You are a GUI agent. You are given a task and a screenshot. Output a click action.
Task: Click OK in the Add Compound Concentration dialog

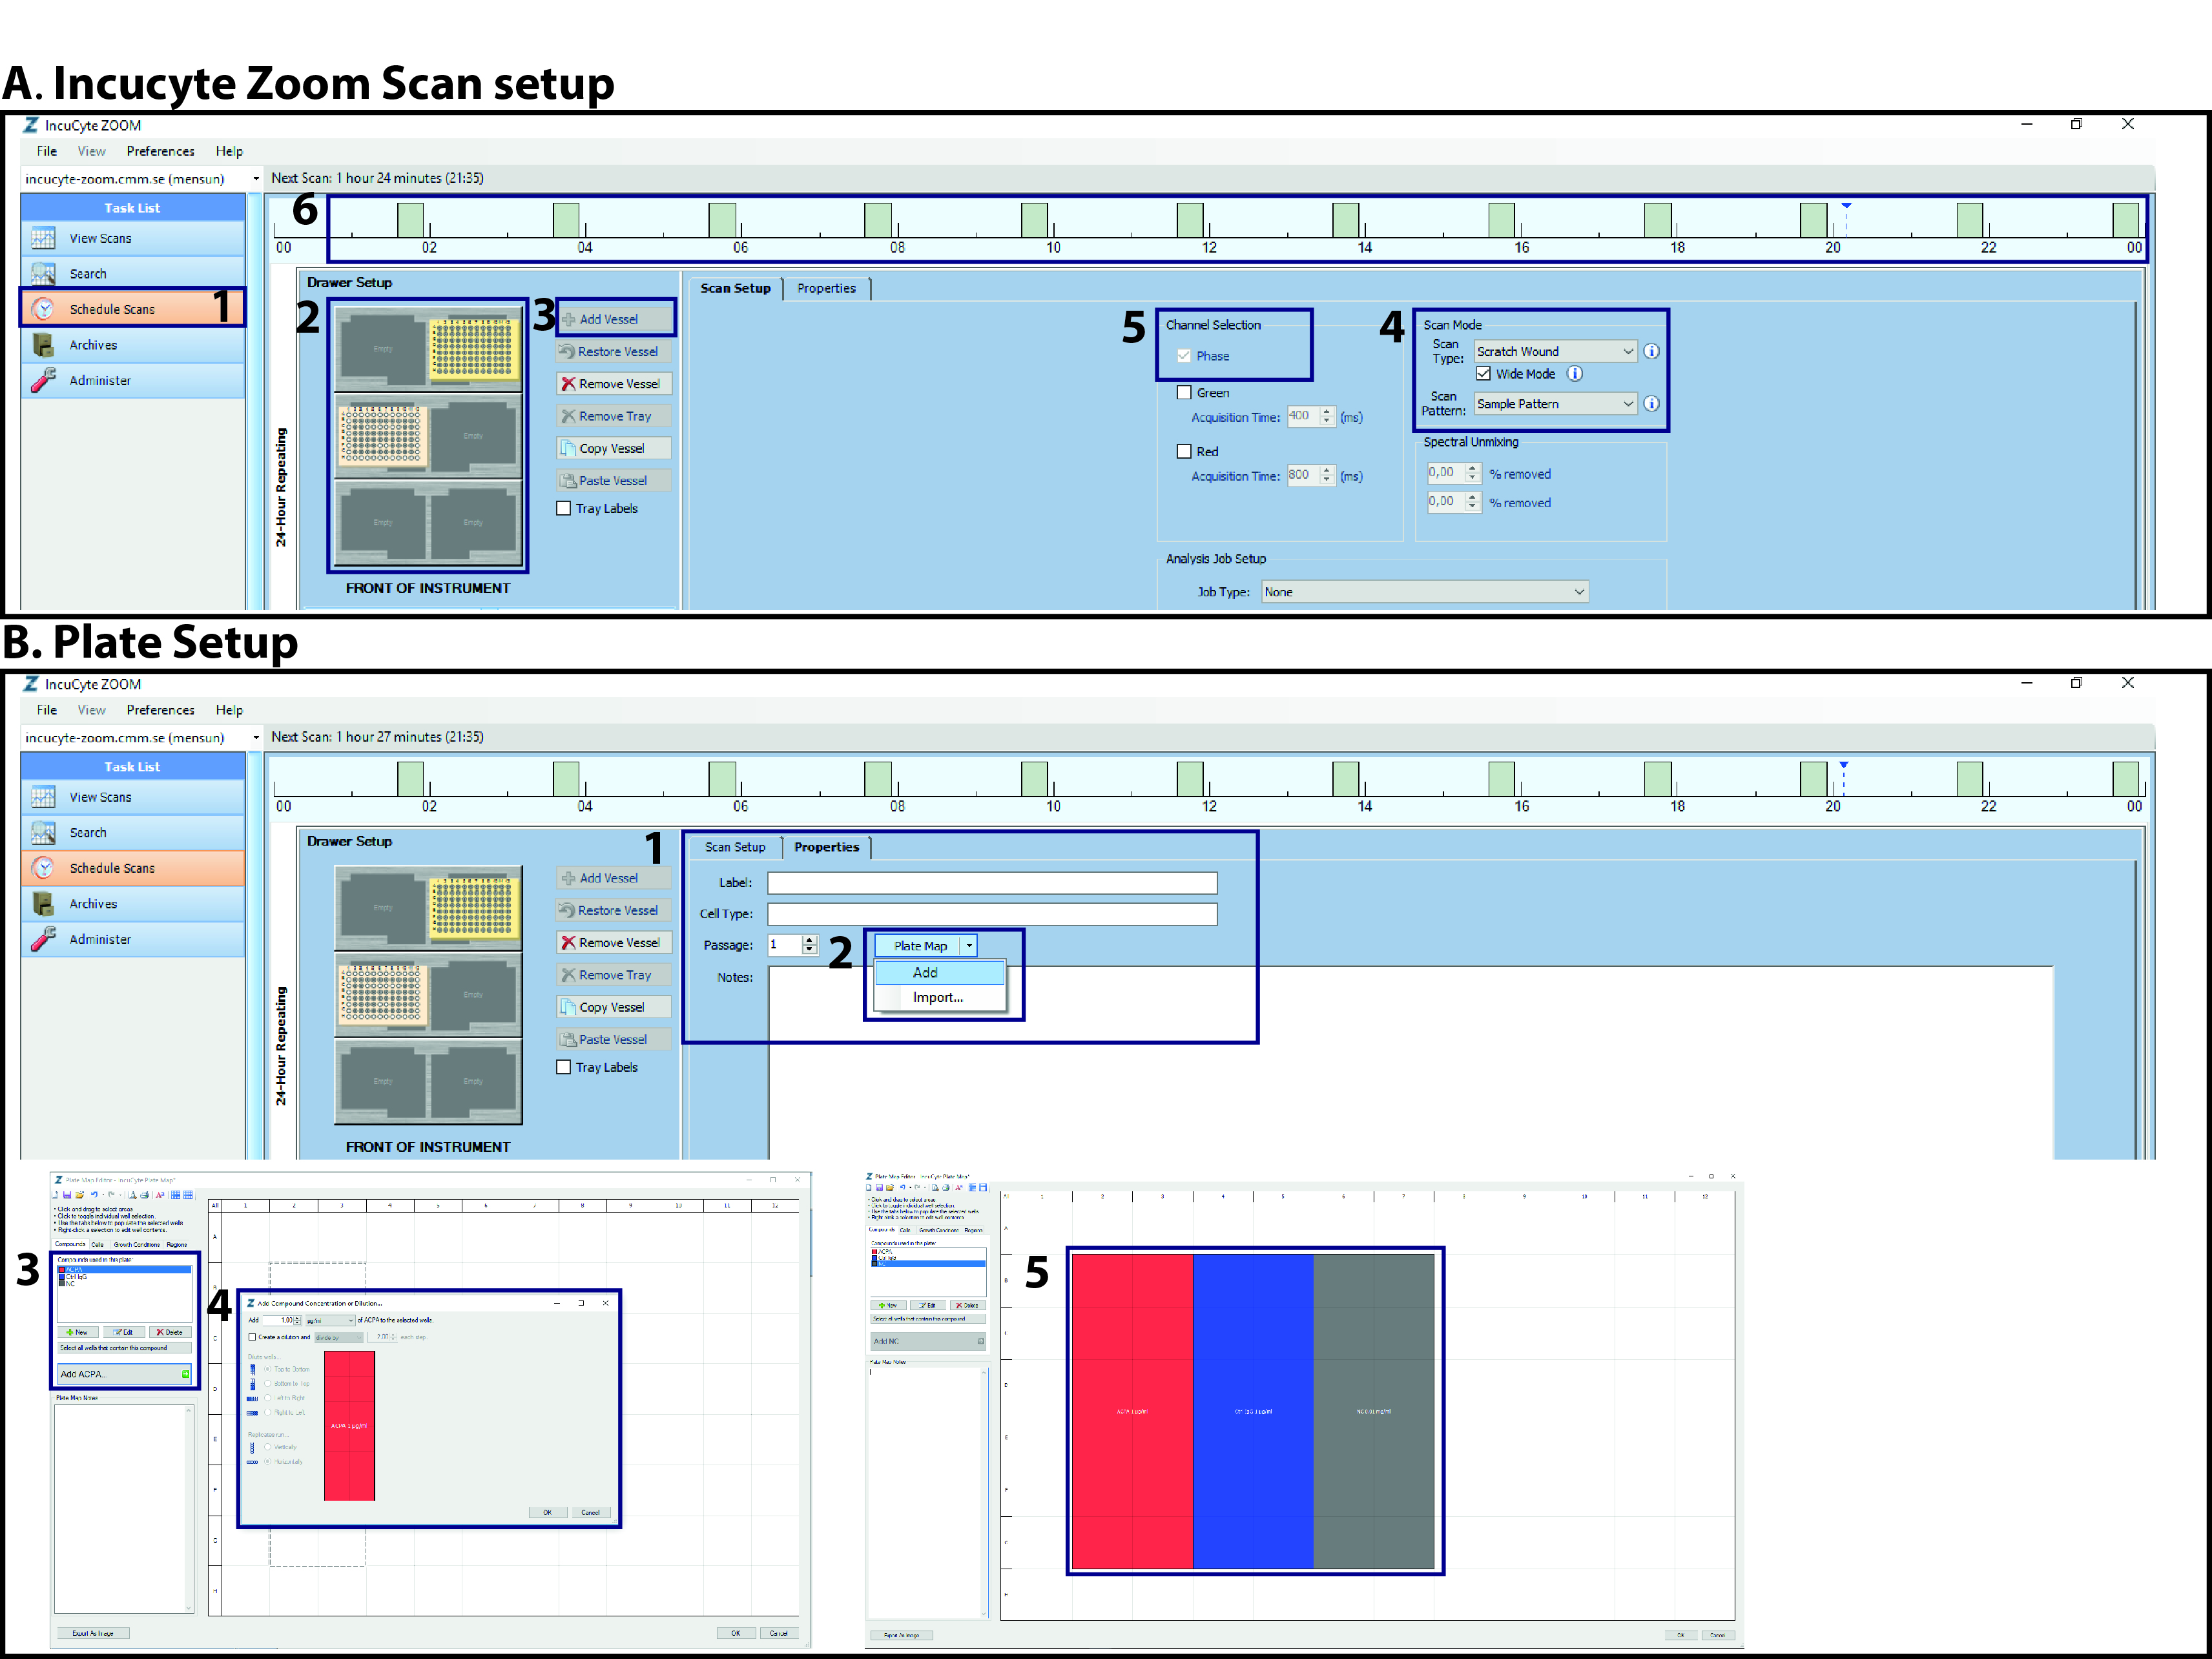tap(547, 1512)
